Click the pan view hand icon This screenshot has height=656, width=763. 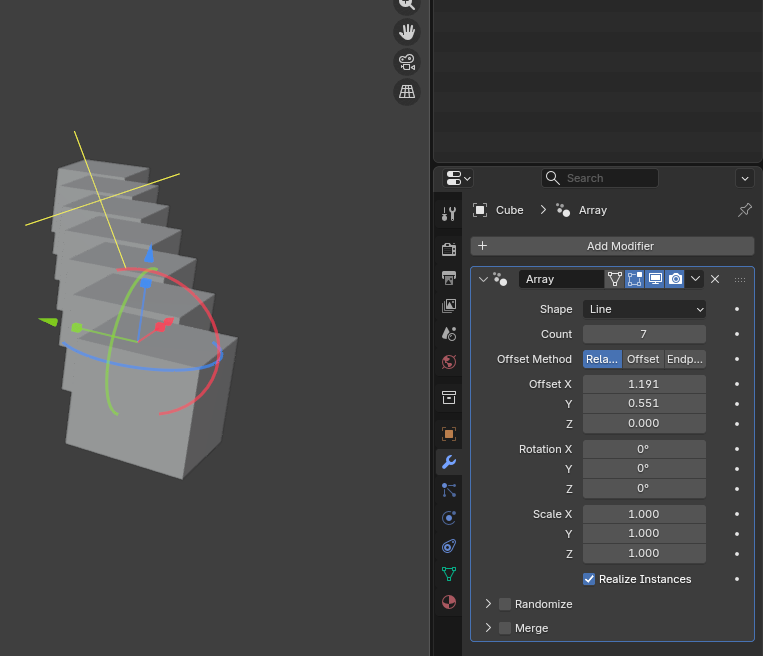point(407,32)
